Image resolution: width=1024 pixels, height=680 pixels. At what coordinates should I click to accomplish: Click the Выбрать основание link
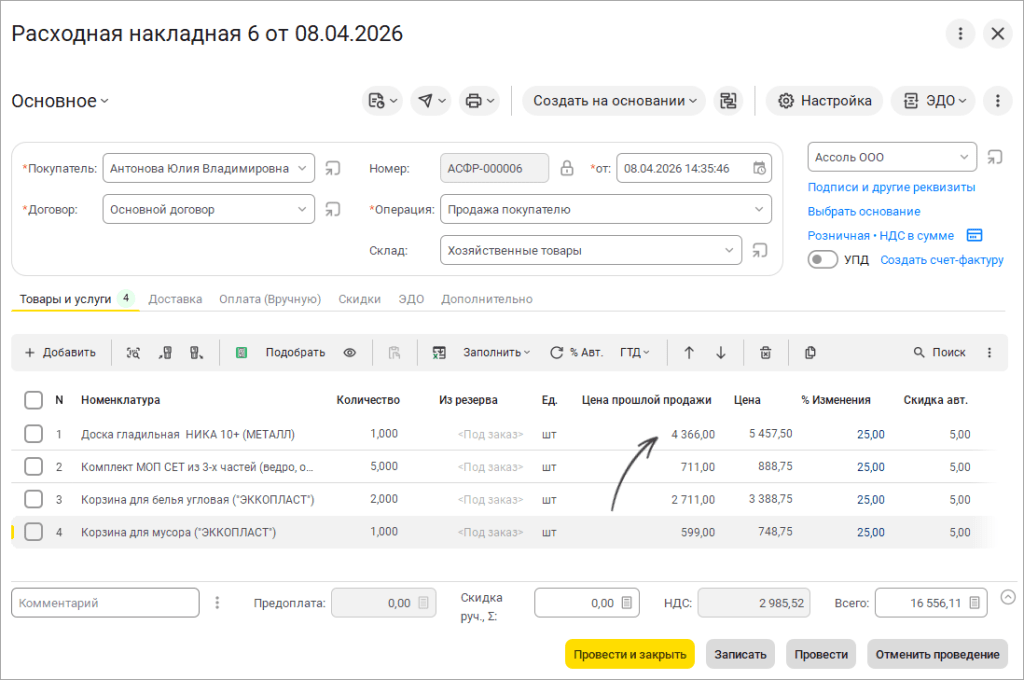click(863, 212)
